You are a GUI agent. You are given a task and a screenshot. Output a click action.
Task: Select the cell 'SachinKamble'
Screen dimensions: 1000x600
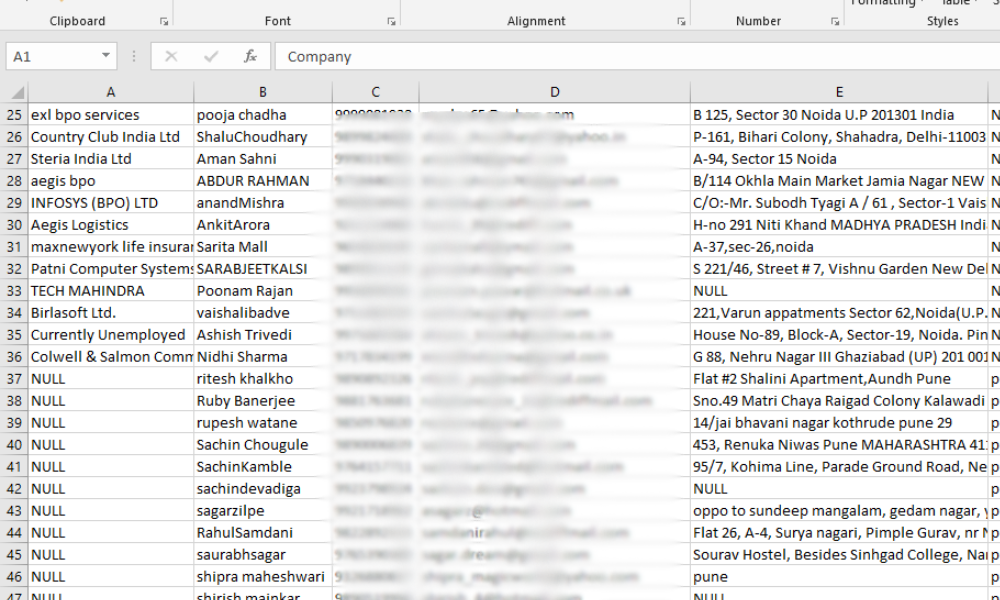point(263,467)
